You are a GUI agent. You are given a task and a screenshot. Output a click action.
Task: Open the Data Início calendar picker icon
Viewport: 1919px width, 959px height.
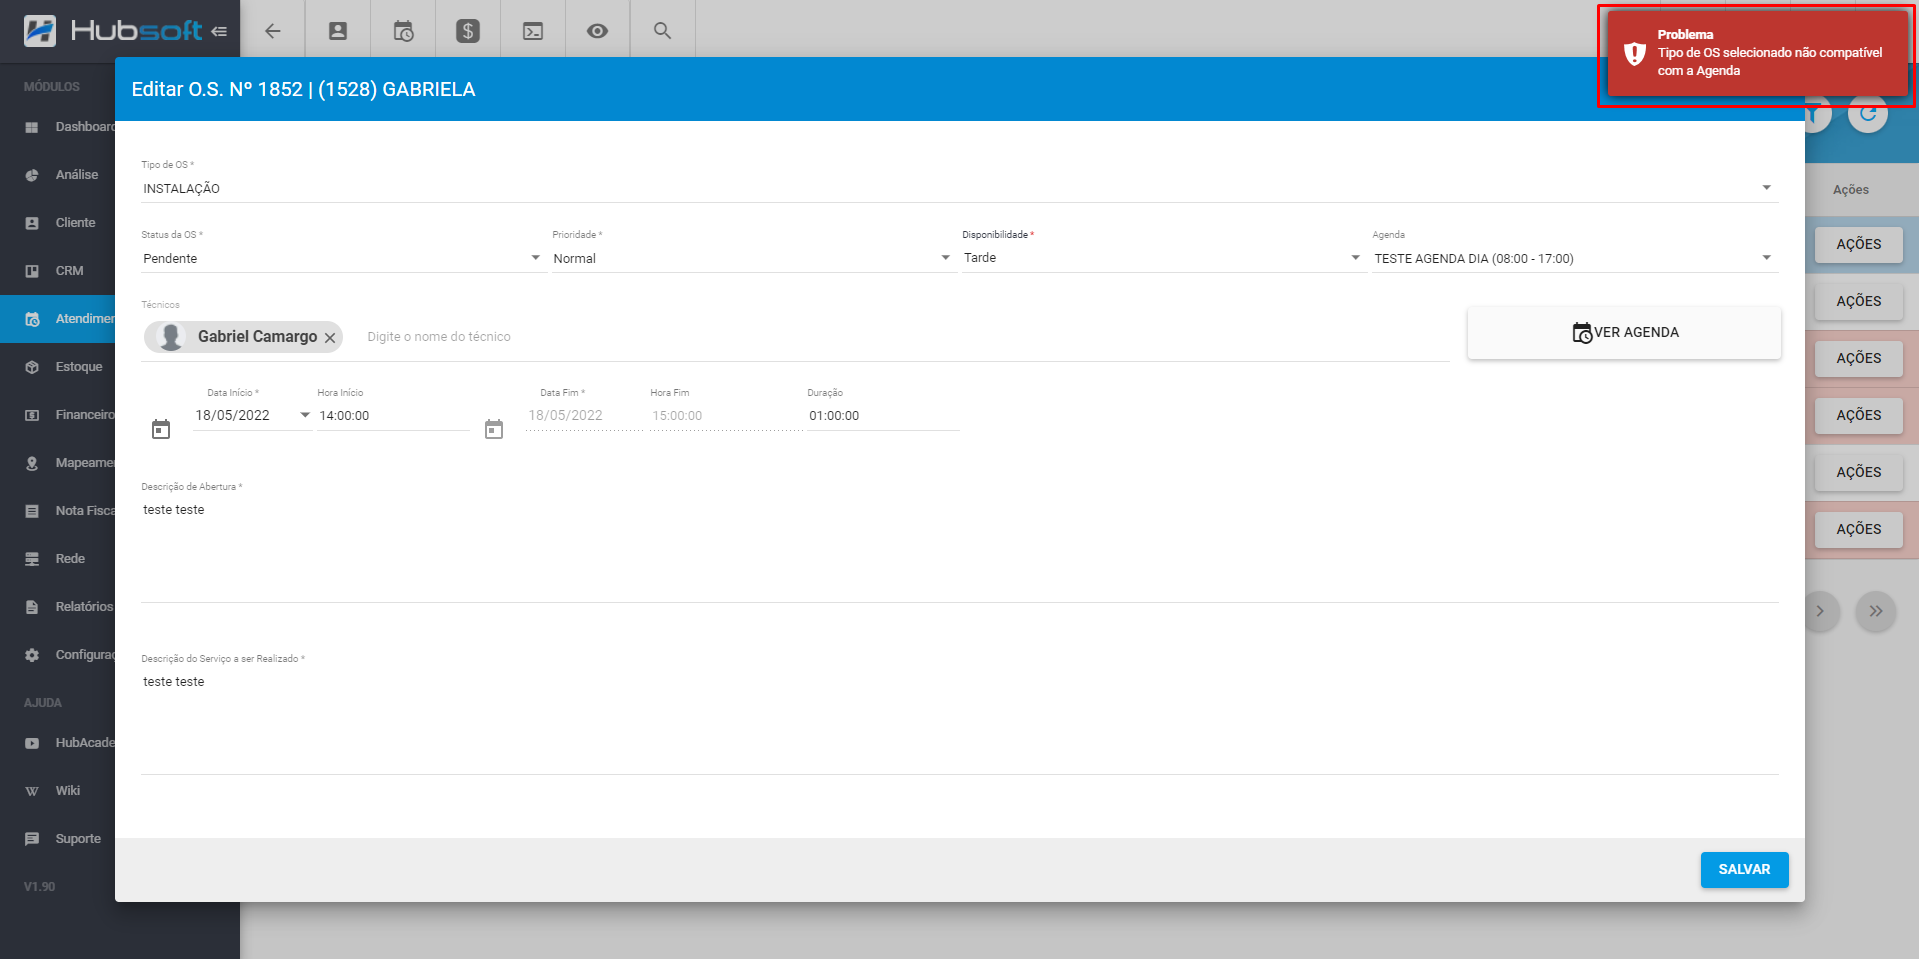pos(161,429)
